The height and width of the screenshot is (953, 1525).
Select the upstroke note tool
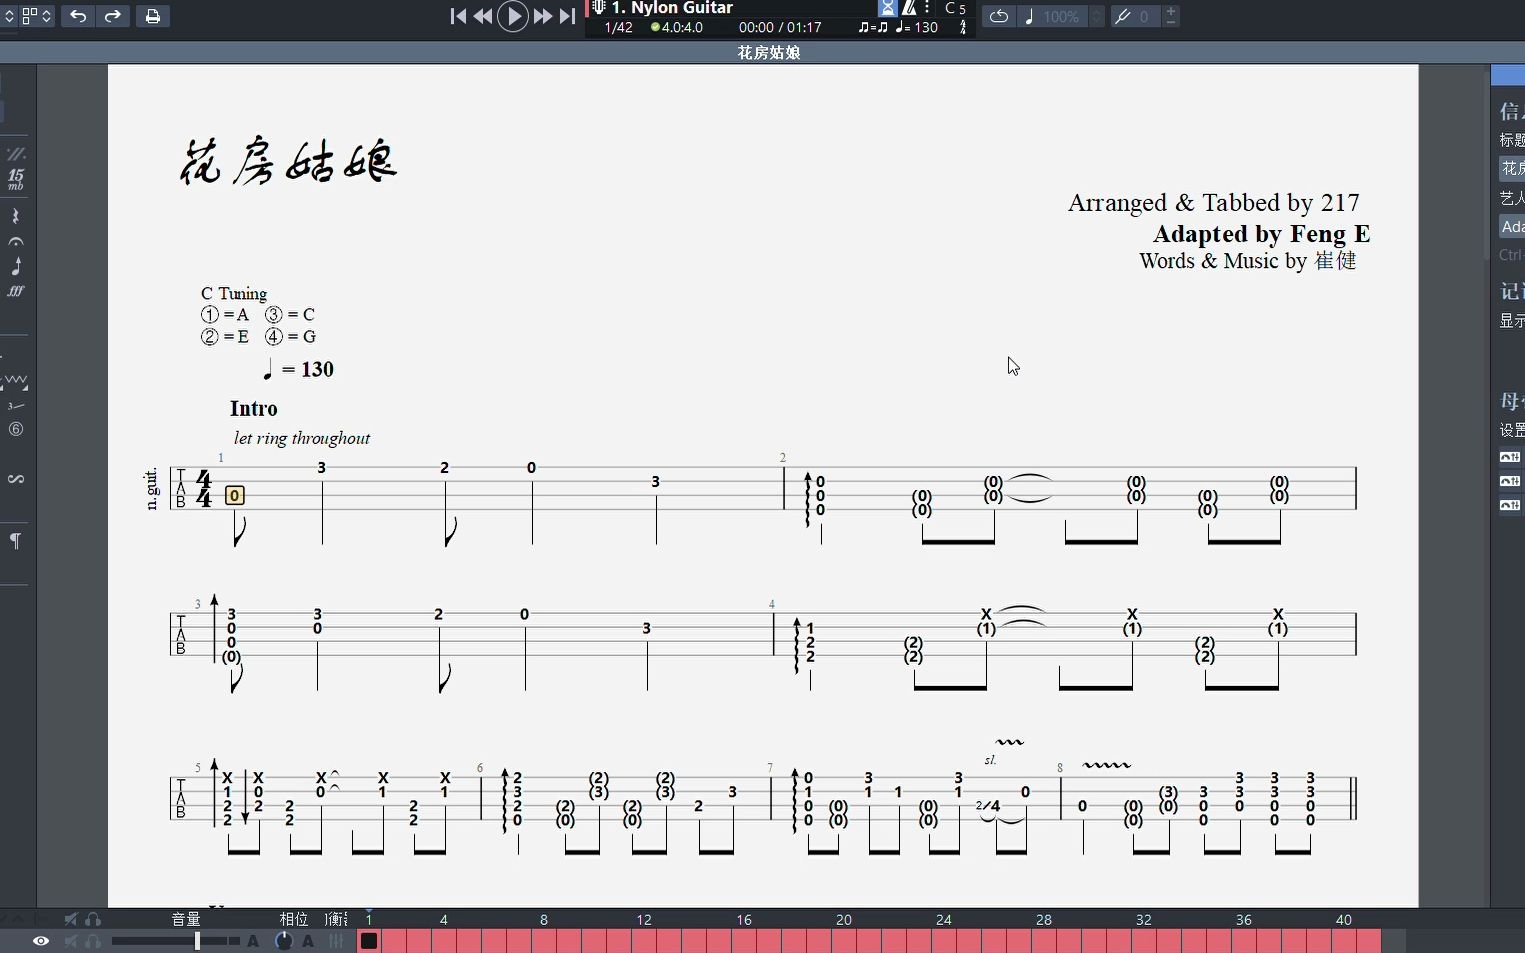coord(15,266)
